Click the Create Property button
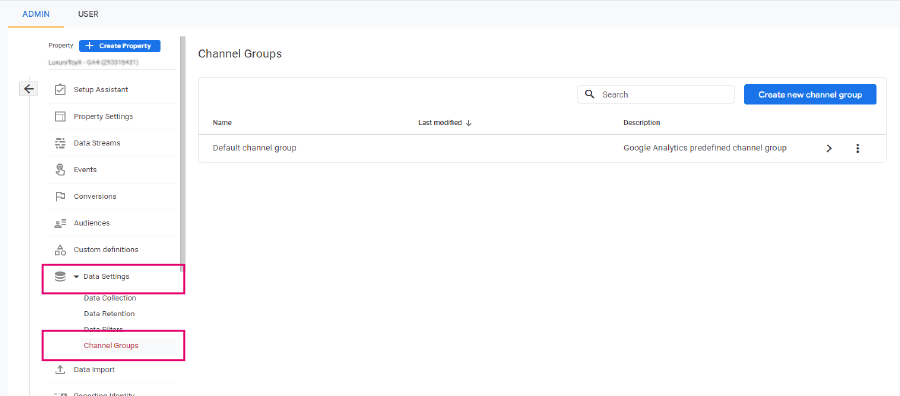The width and height of the screenshot is (900, 396). [x=119, y=46]
